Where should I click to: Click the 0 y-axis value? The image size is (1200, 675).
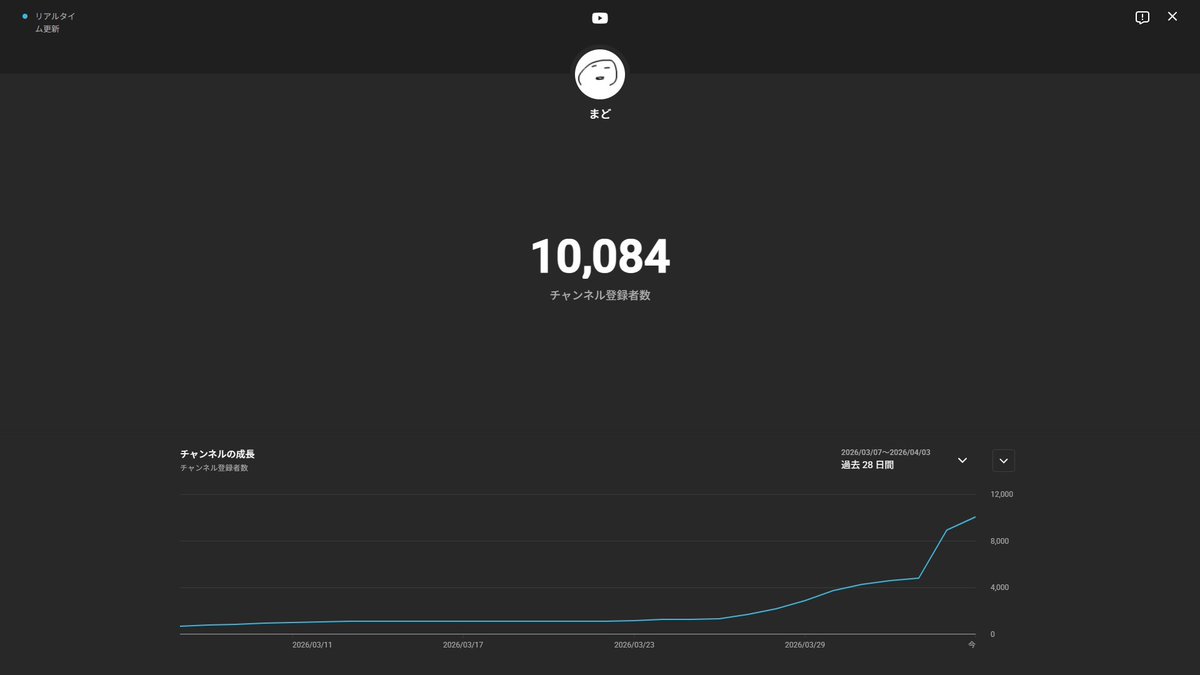(993, 634)
